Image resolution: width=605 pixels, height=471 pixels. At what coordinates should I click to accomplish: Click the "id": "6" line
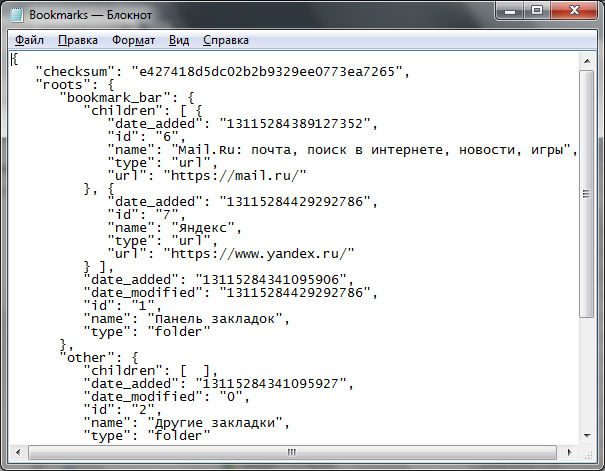[x=147, y=137]
